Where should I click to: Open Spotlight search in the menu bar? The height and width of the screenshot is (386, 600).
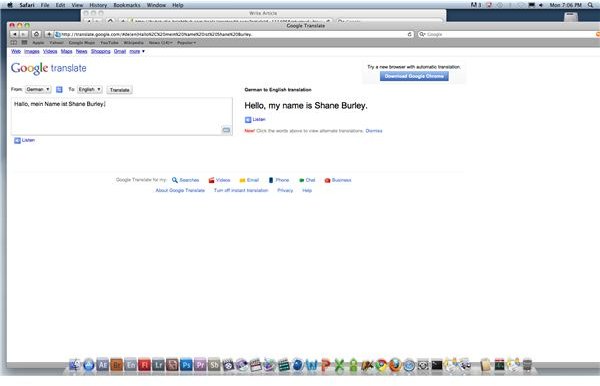[590, 5]
